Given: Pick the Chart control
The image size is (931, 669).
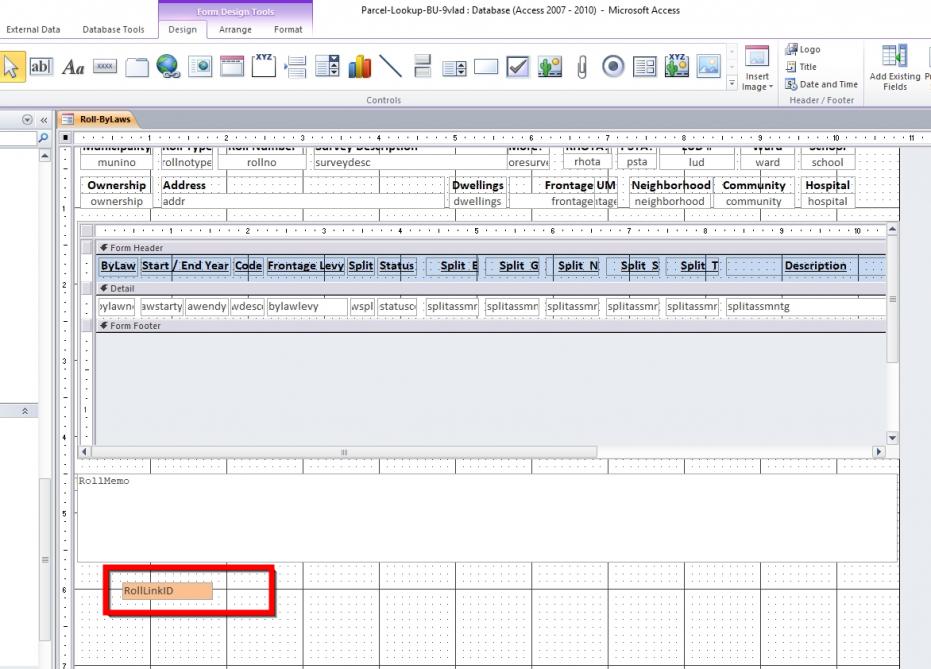Looking at the screenshot, I should (x=359, y=66).
